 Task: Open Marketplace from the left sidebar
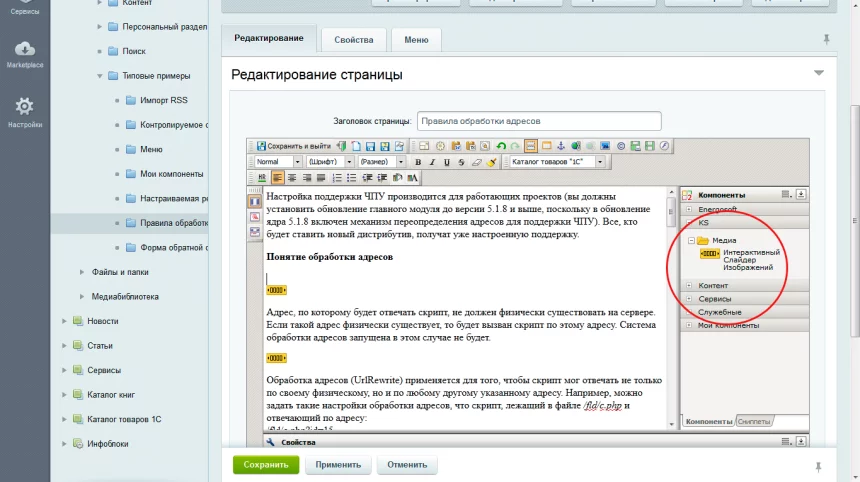[25, 54]
